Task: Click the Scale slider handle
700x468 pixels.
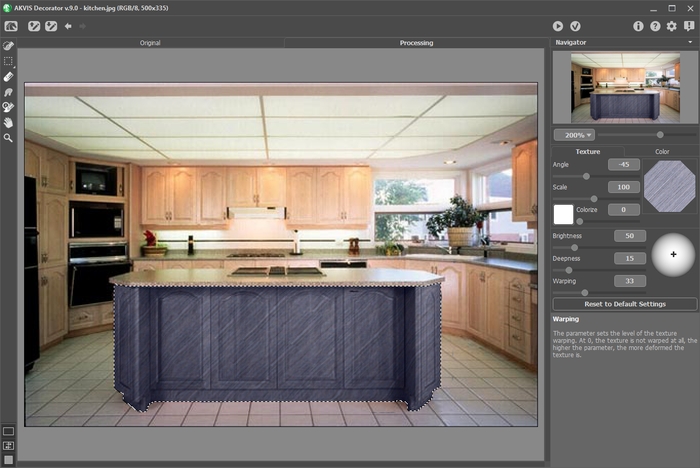Action: (x=594, y=198)
